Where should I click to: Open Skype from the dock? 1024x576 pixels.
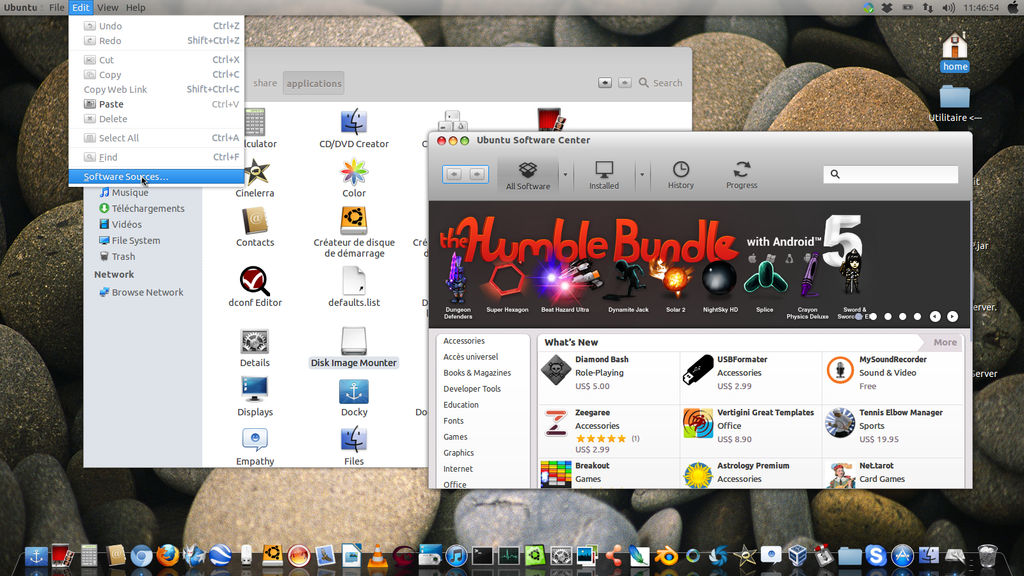pyautogui.click(x=876, y=556)
